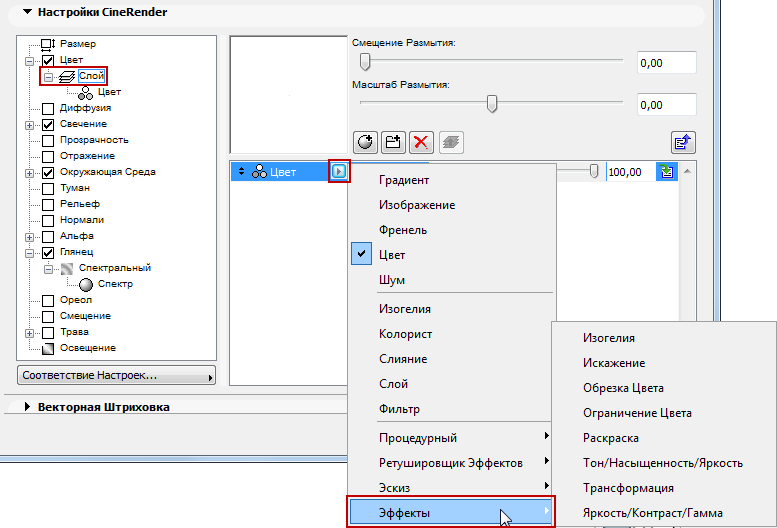
Task: Click the red X delete layer button
Action: (421, 143)
